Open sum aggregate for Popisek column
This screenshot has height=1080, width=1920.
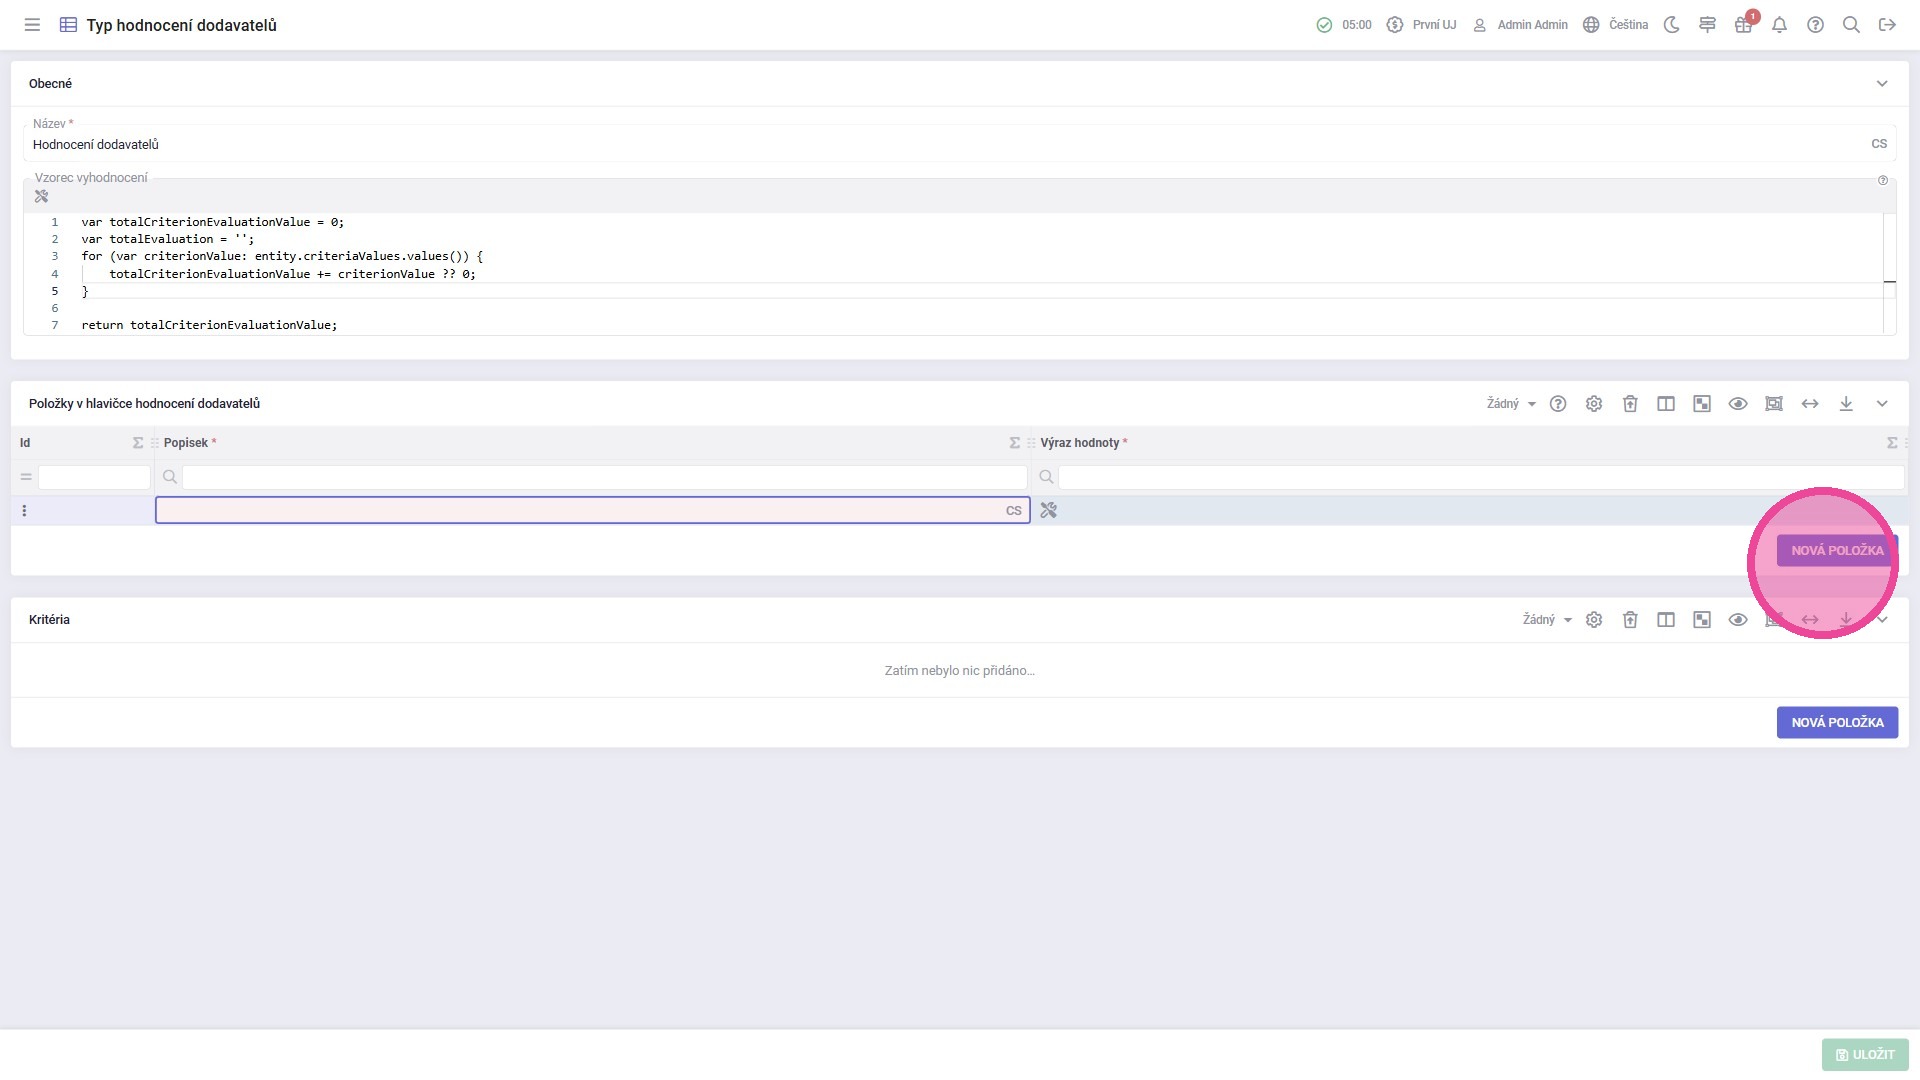pos(1015,443)
